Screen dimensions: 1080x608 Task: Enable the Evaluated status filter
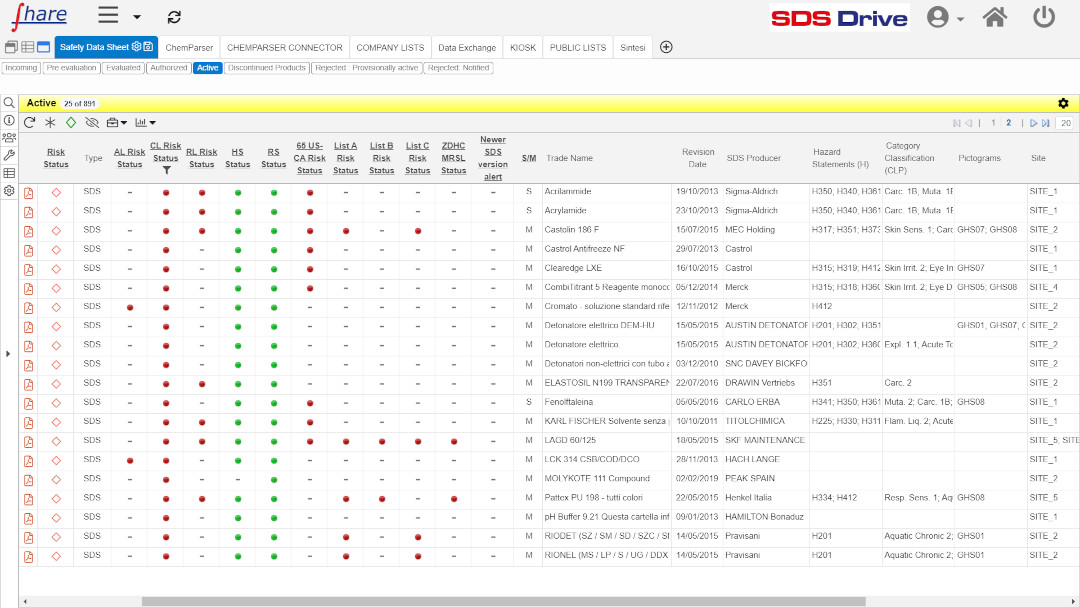pos(125,68)
